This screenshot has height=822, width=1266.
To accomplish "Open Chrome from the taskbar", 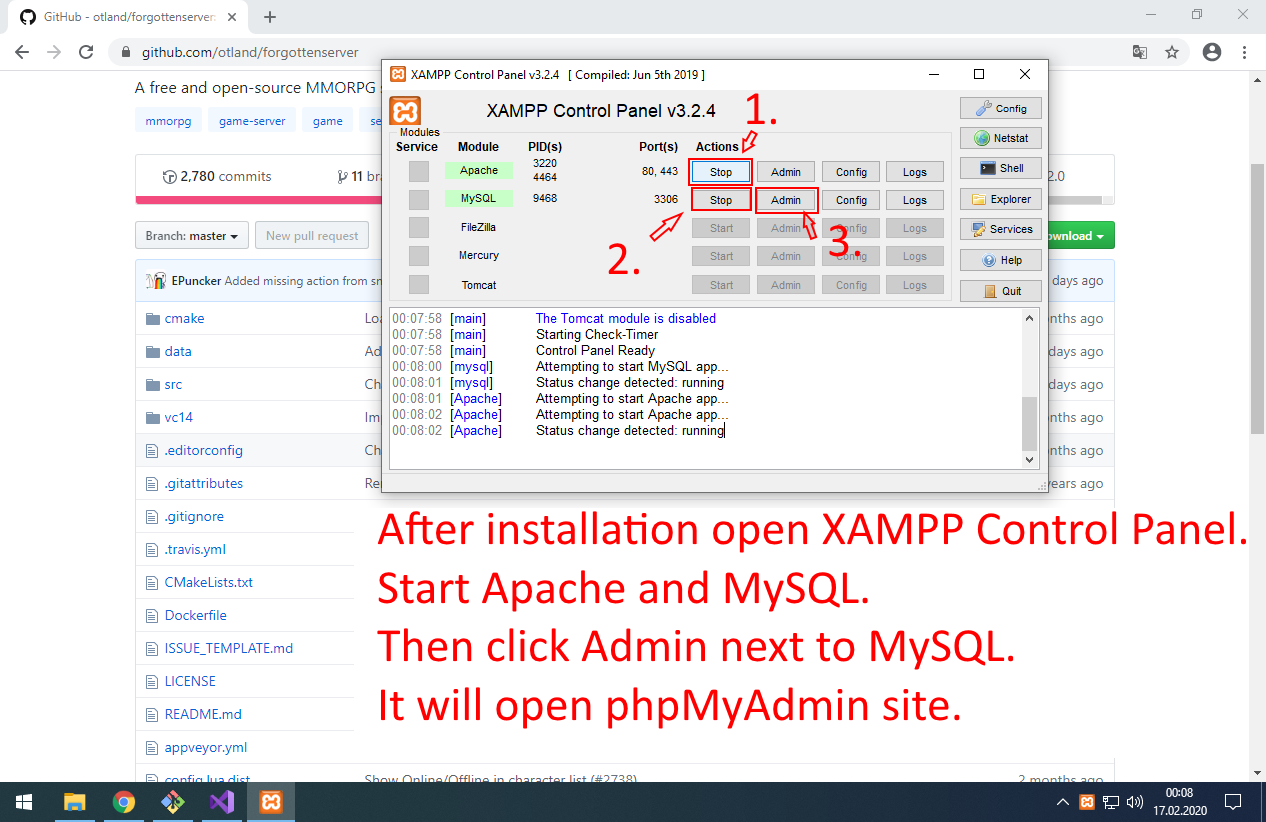I will pyautogui.click(x=123, y=802).
